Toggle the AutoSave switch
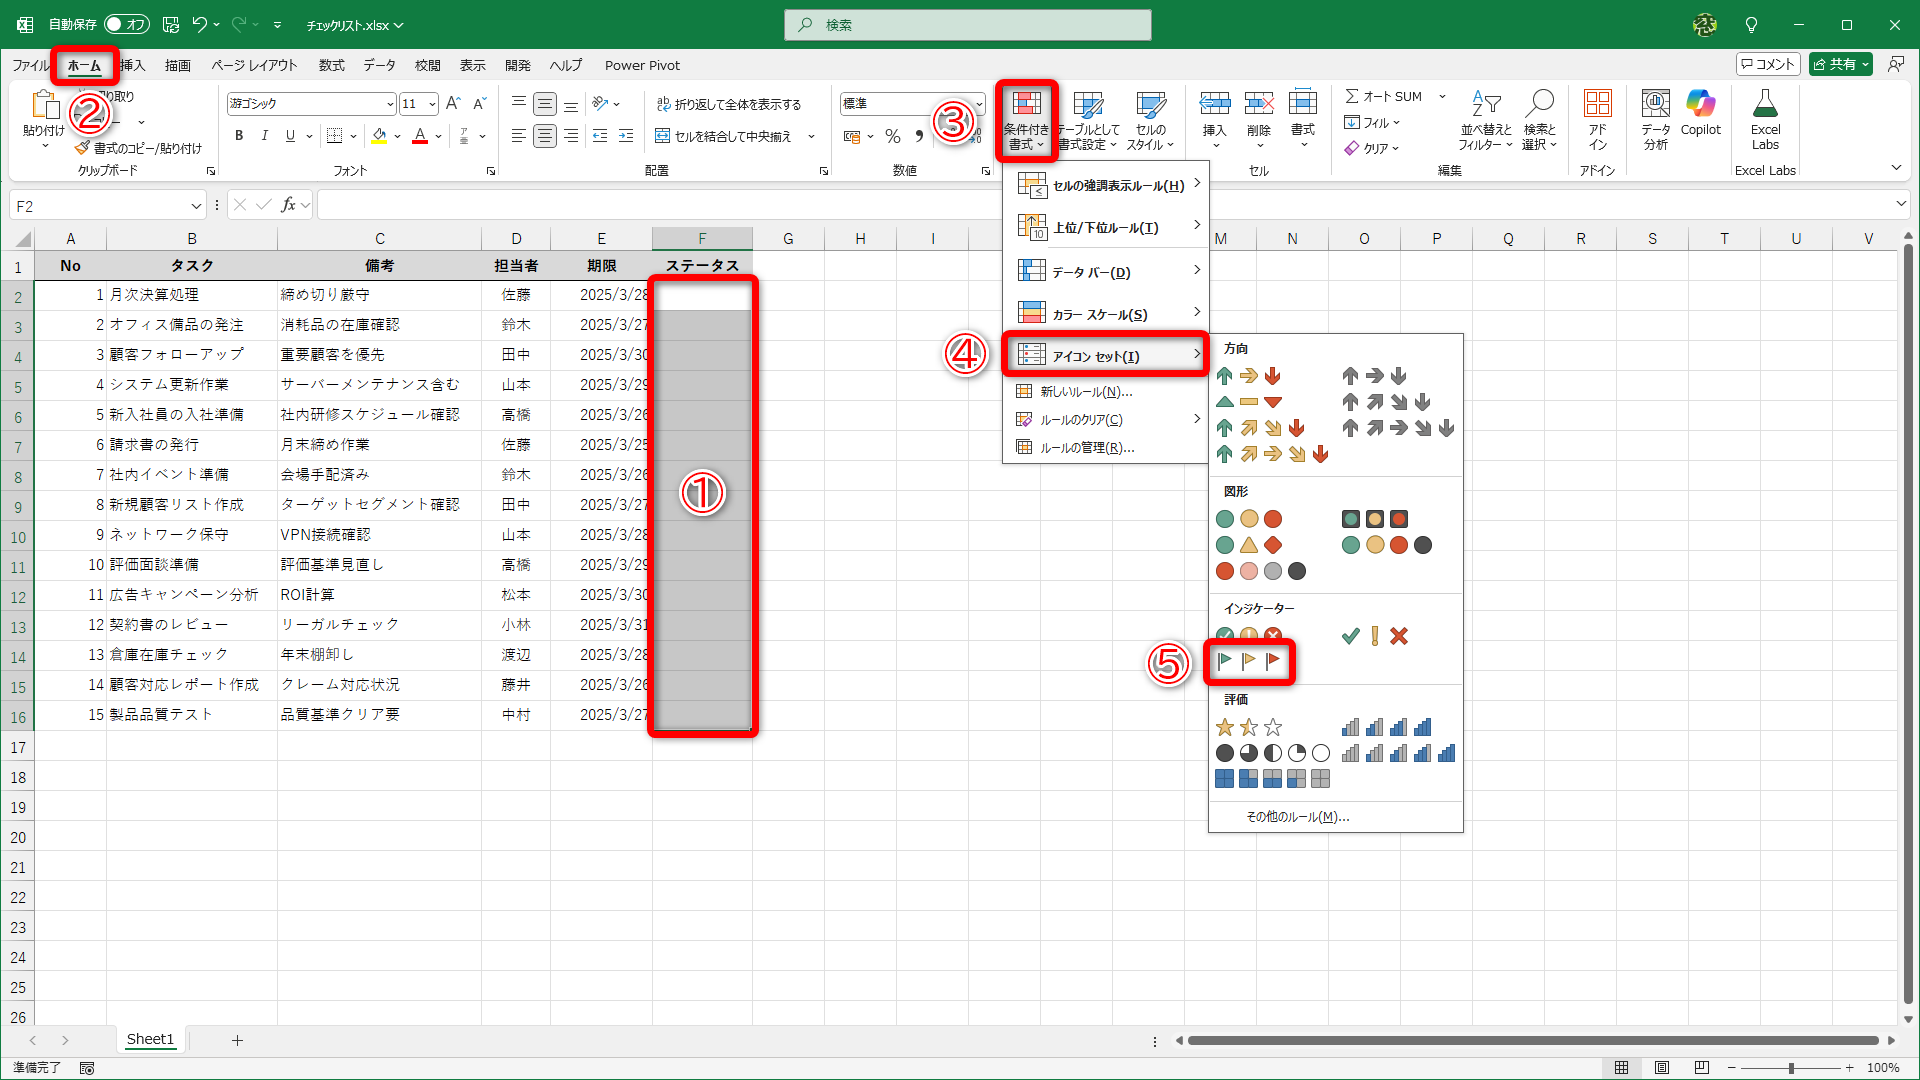Viewport: 1920px width, 1080px height. (x=126, y=24)
